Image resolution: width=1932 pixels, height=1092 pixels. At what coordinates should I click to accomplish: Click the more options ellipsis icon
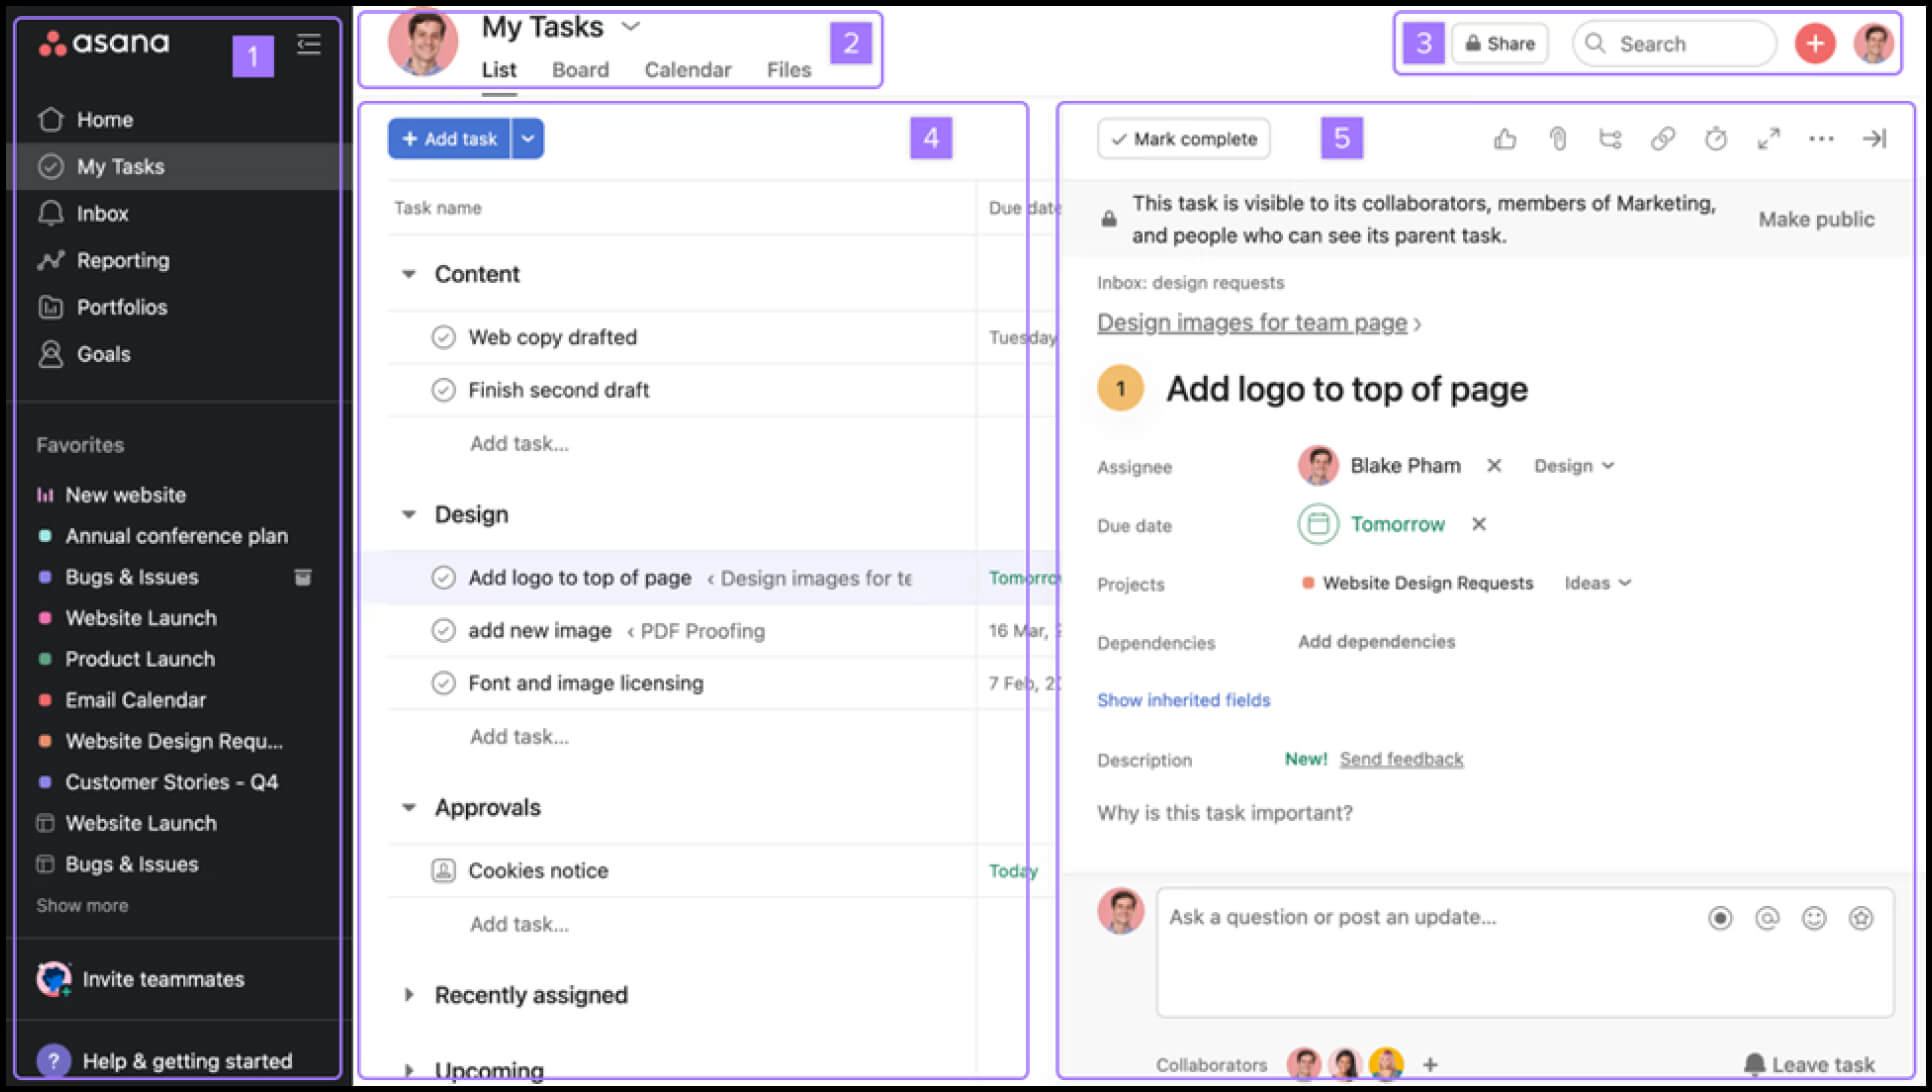pos(1821,138)
